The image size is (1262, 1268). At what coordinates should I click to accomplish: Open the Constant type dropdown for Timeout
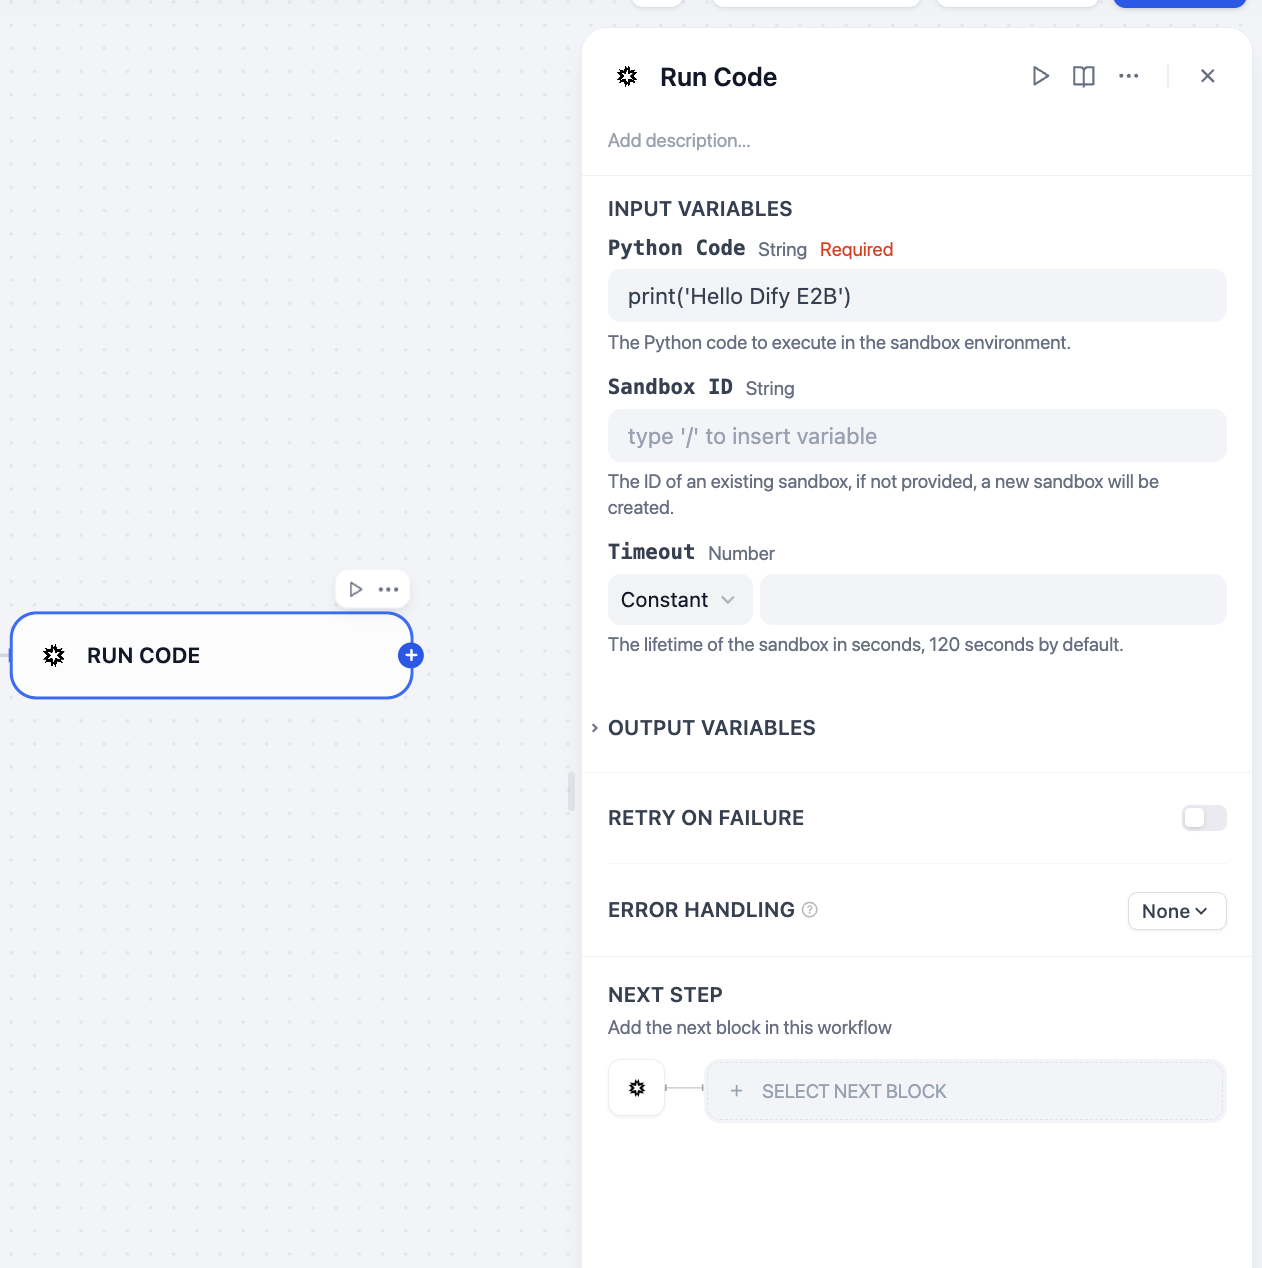pos(679,600)
